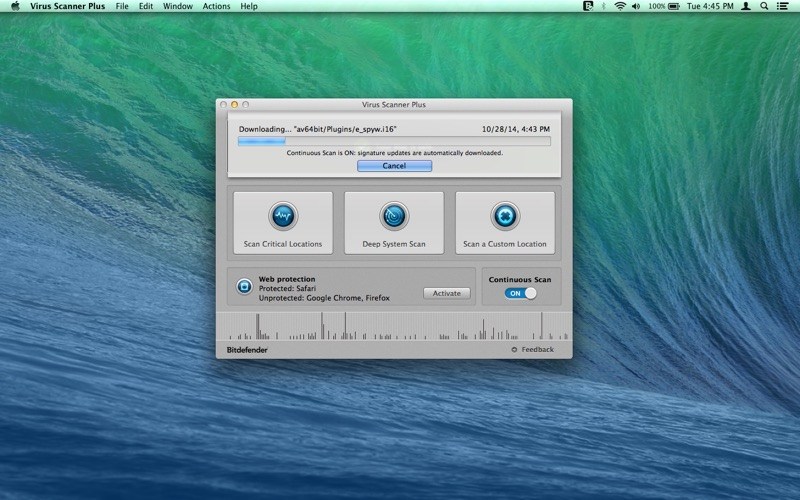800x500 pixels.
Task: Launch the Deep System Scan
Action: click(x=394, y=223)
